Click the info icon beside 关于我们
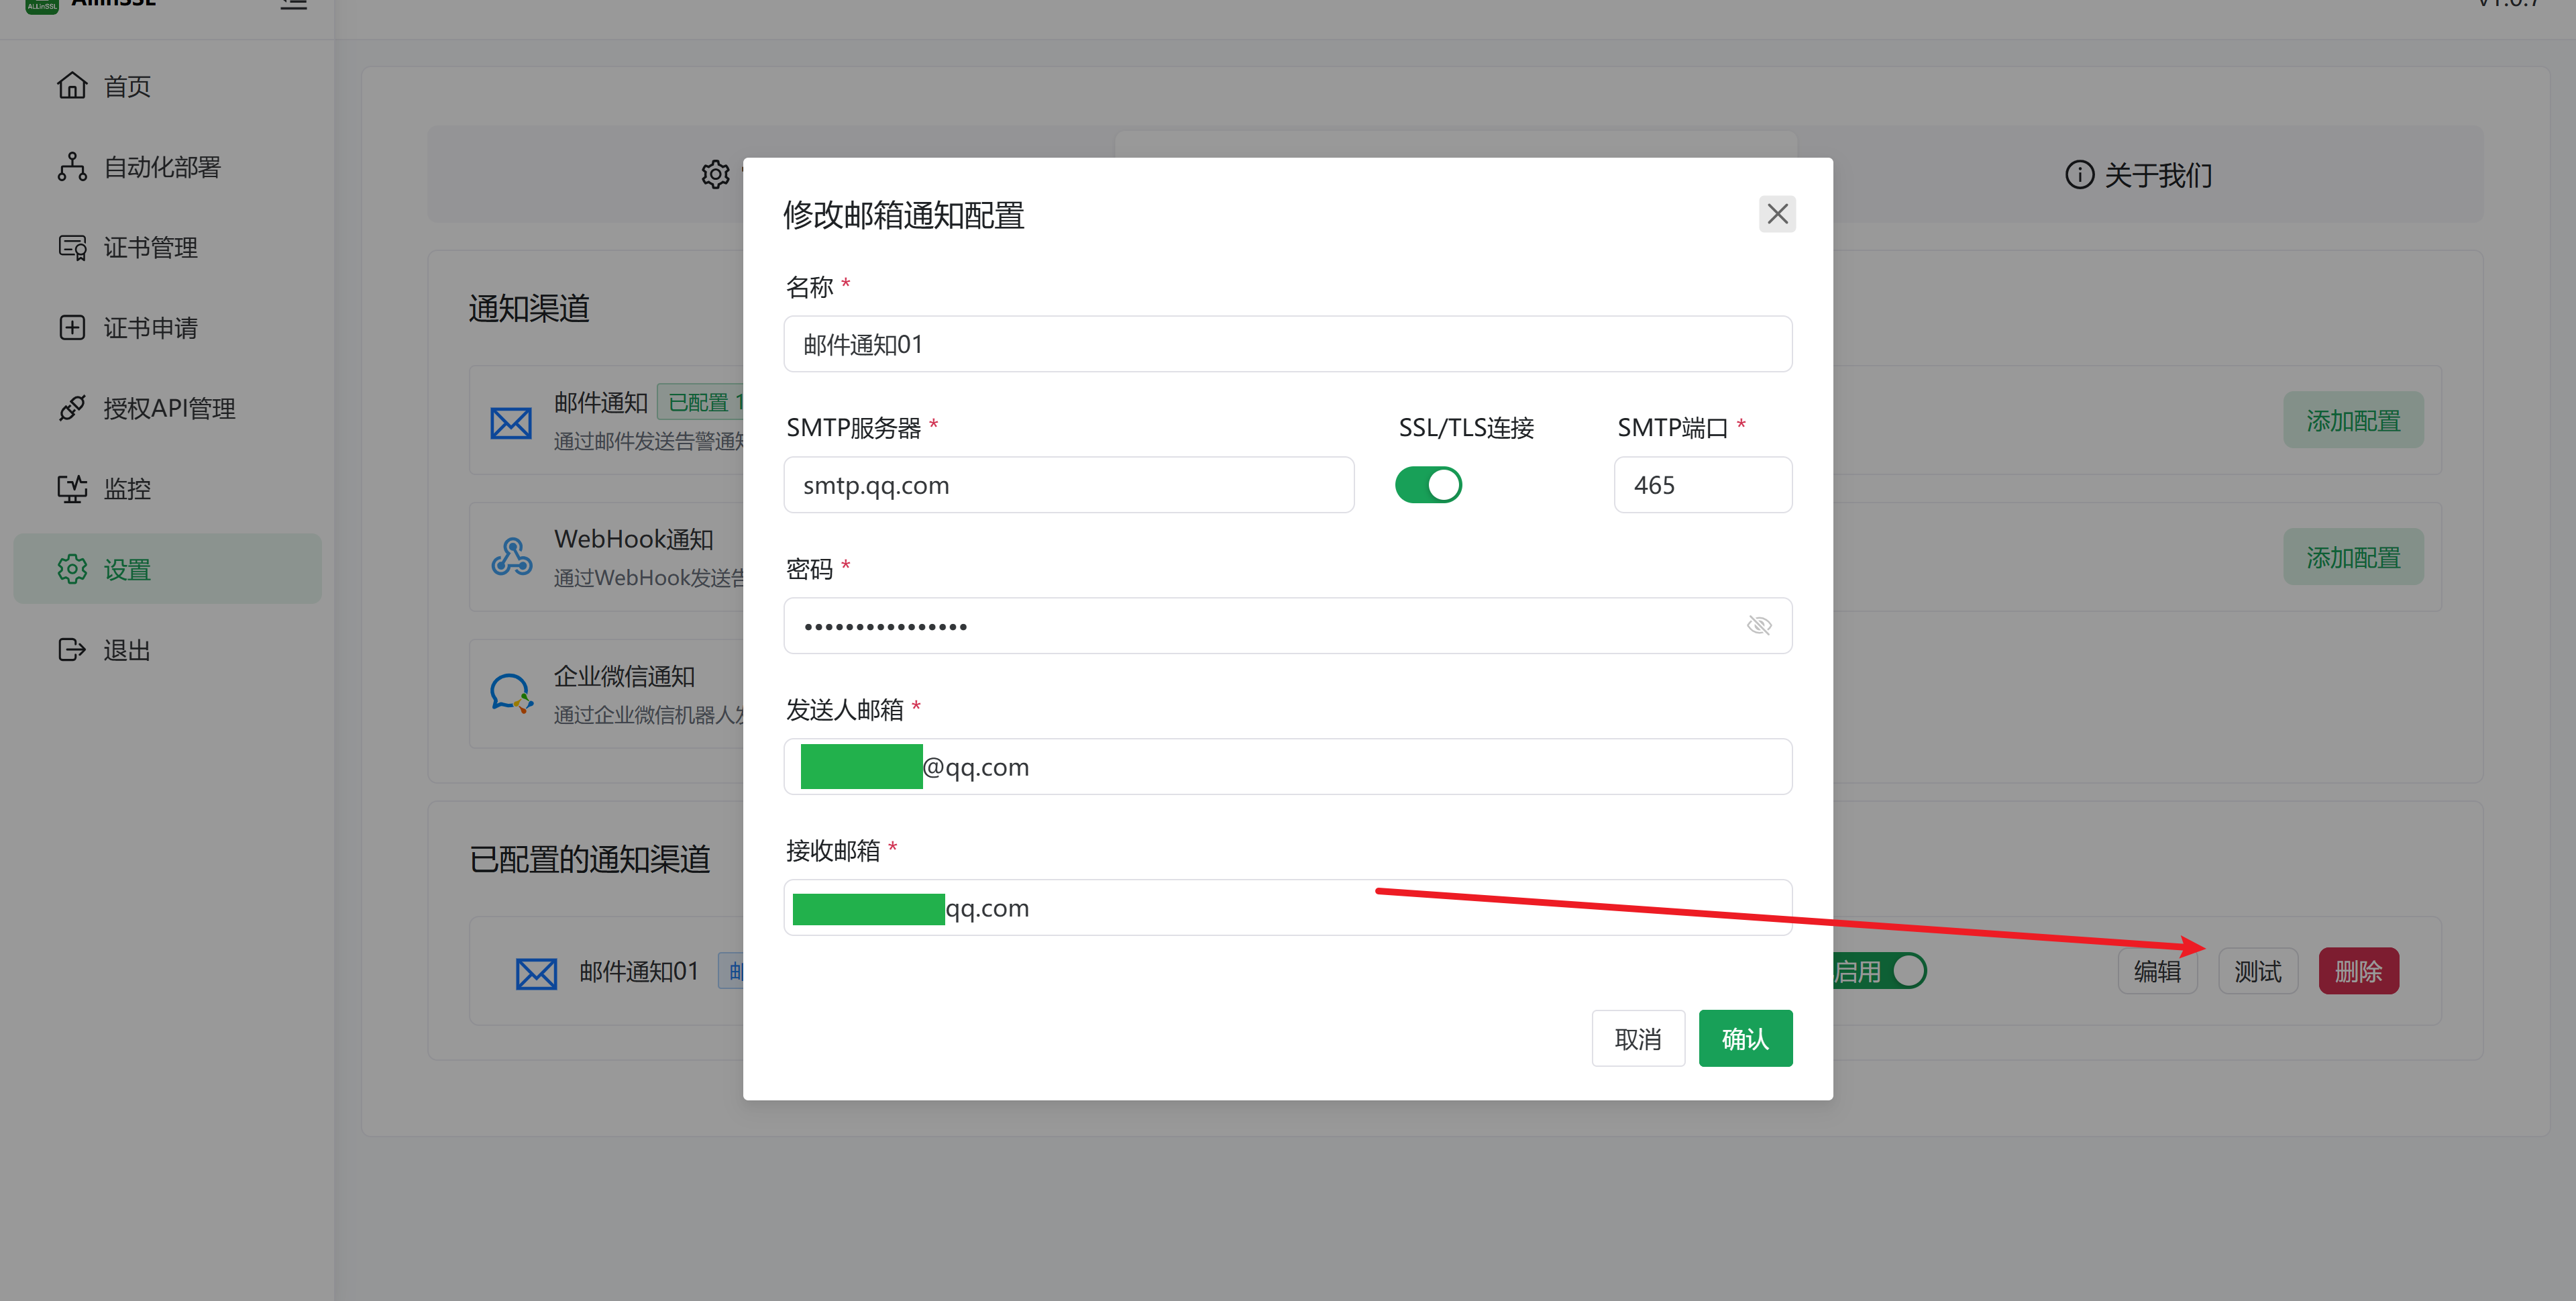Image resolution: width=2576 pixels, height=1301 pixels. click(x=2079, y=175)
